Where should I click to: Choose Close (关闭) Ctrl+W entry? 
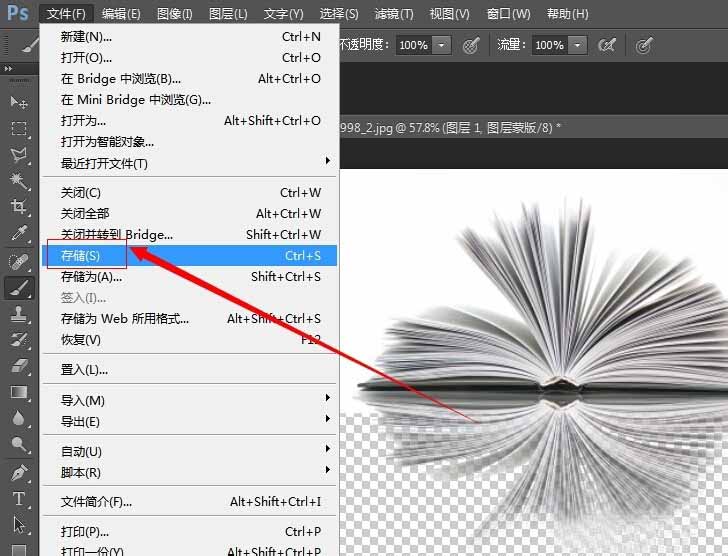coord(189,192)
